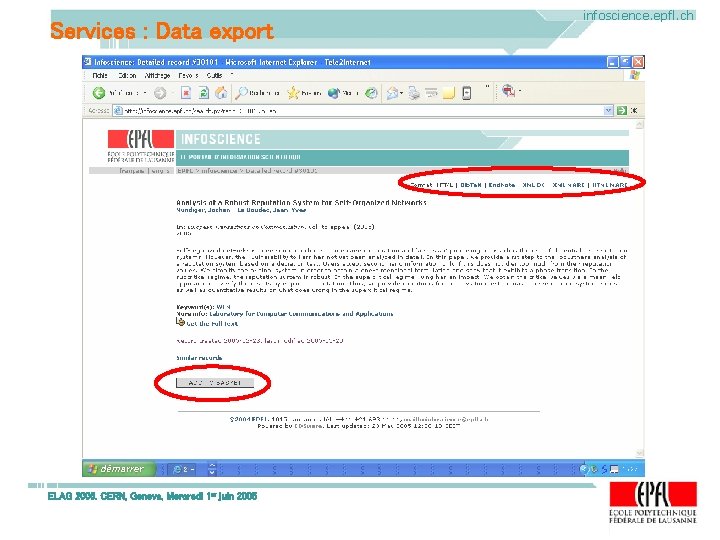
Task: Click the page scrollbar up arrow
Action: coord(639,124)
